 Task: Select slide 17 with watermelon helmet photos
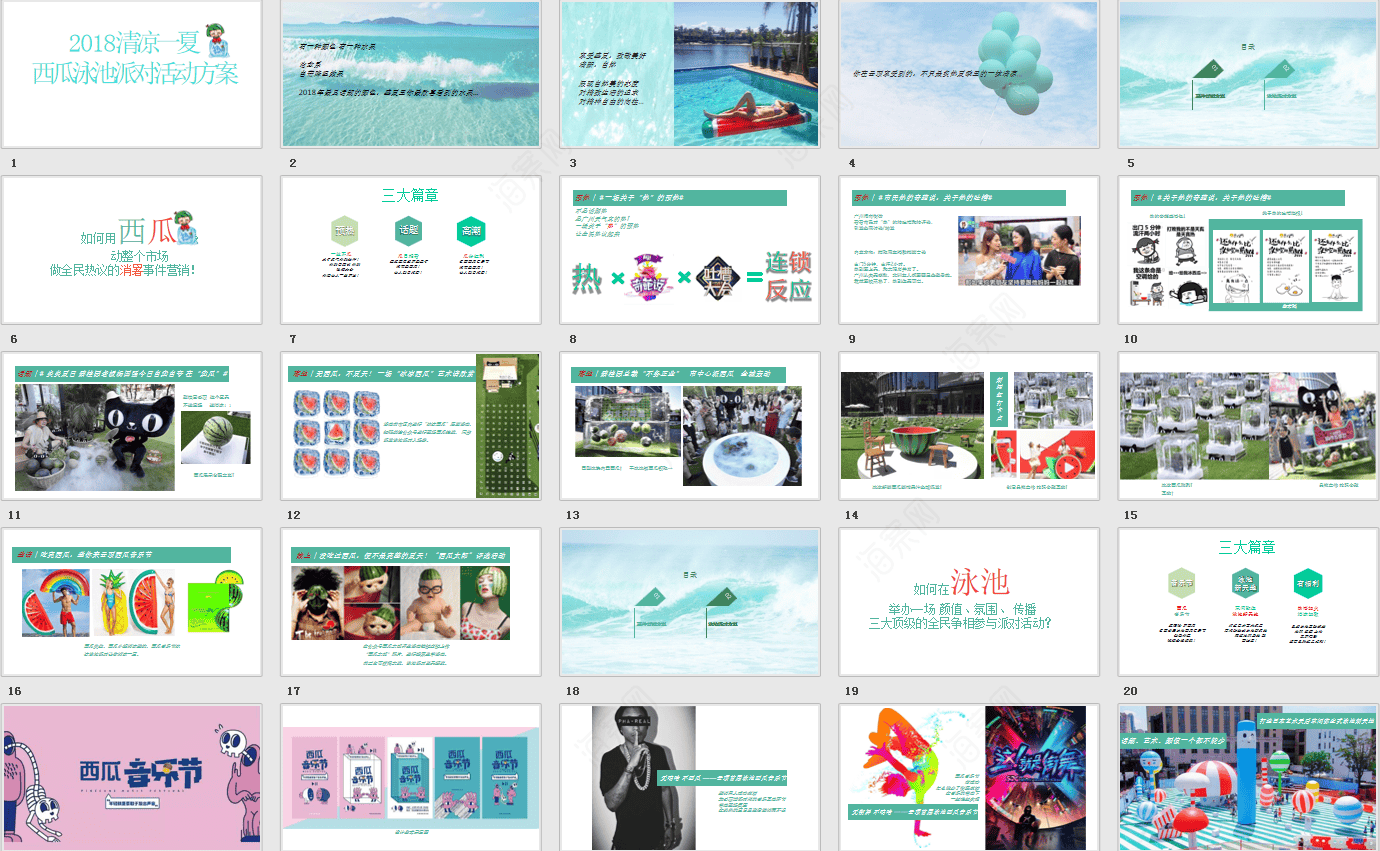(x=411, y=602)
